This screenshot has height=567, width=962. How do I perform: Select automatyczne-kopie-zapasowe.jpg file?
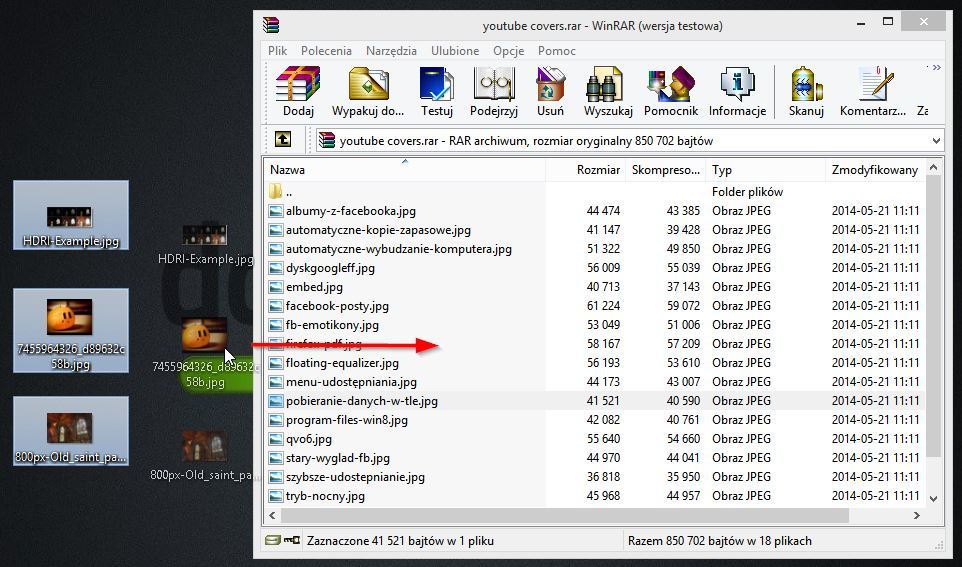click(x=378, y=230)
